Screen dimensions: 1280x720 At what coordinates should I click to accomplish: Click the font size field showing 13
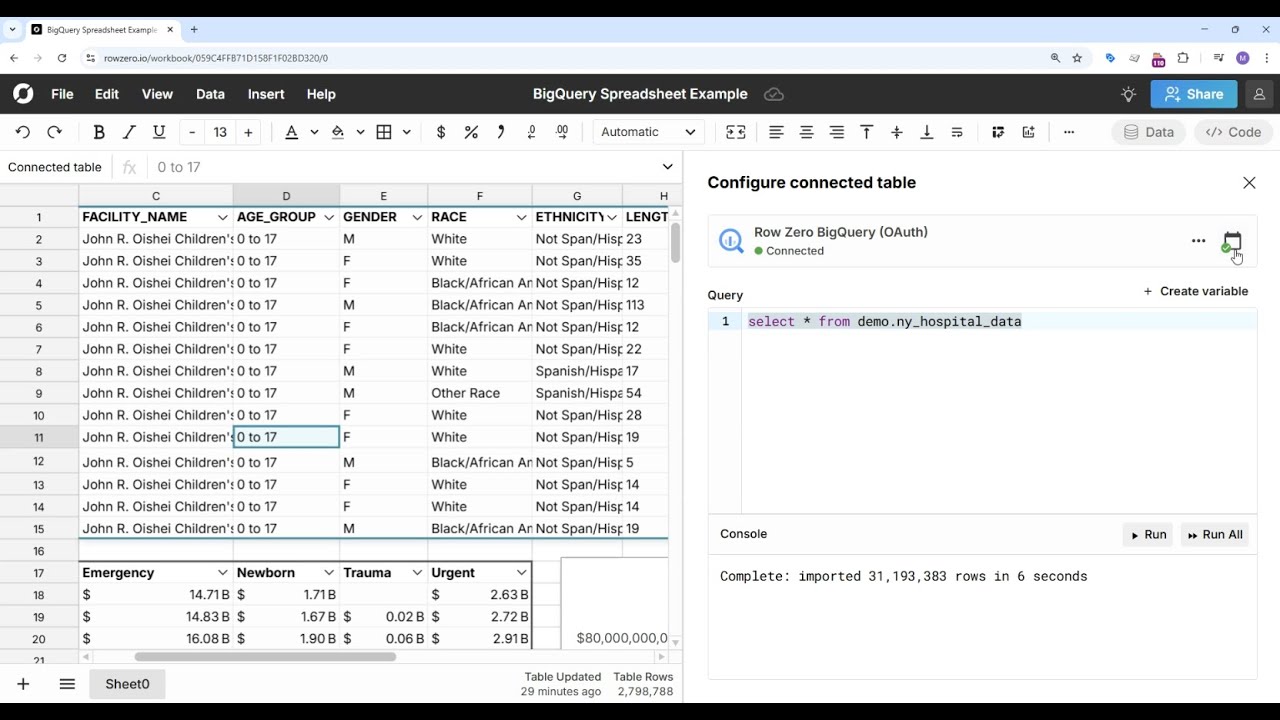pos(220,132)
